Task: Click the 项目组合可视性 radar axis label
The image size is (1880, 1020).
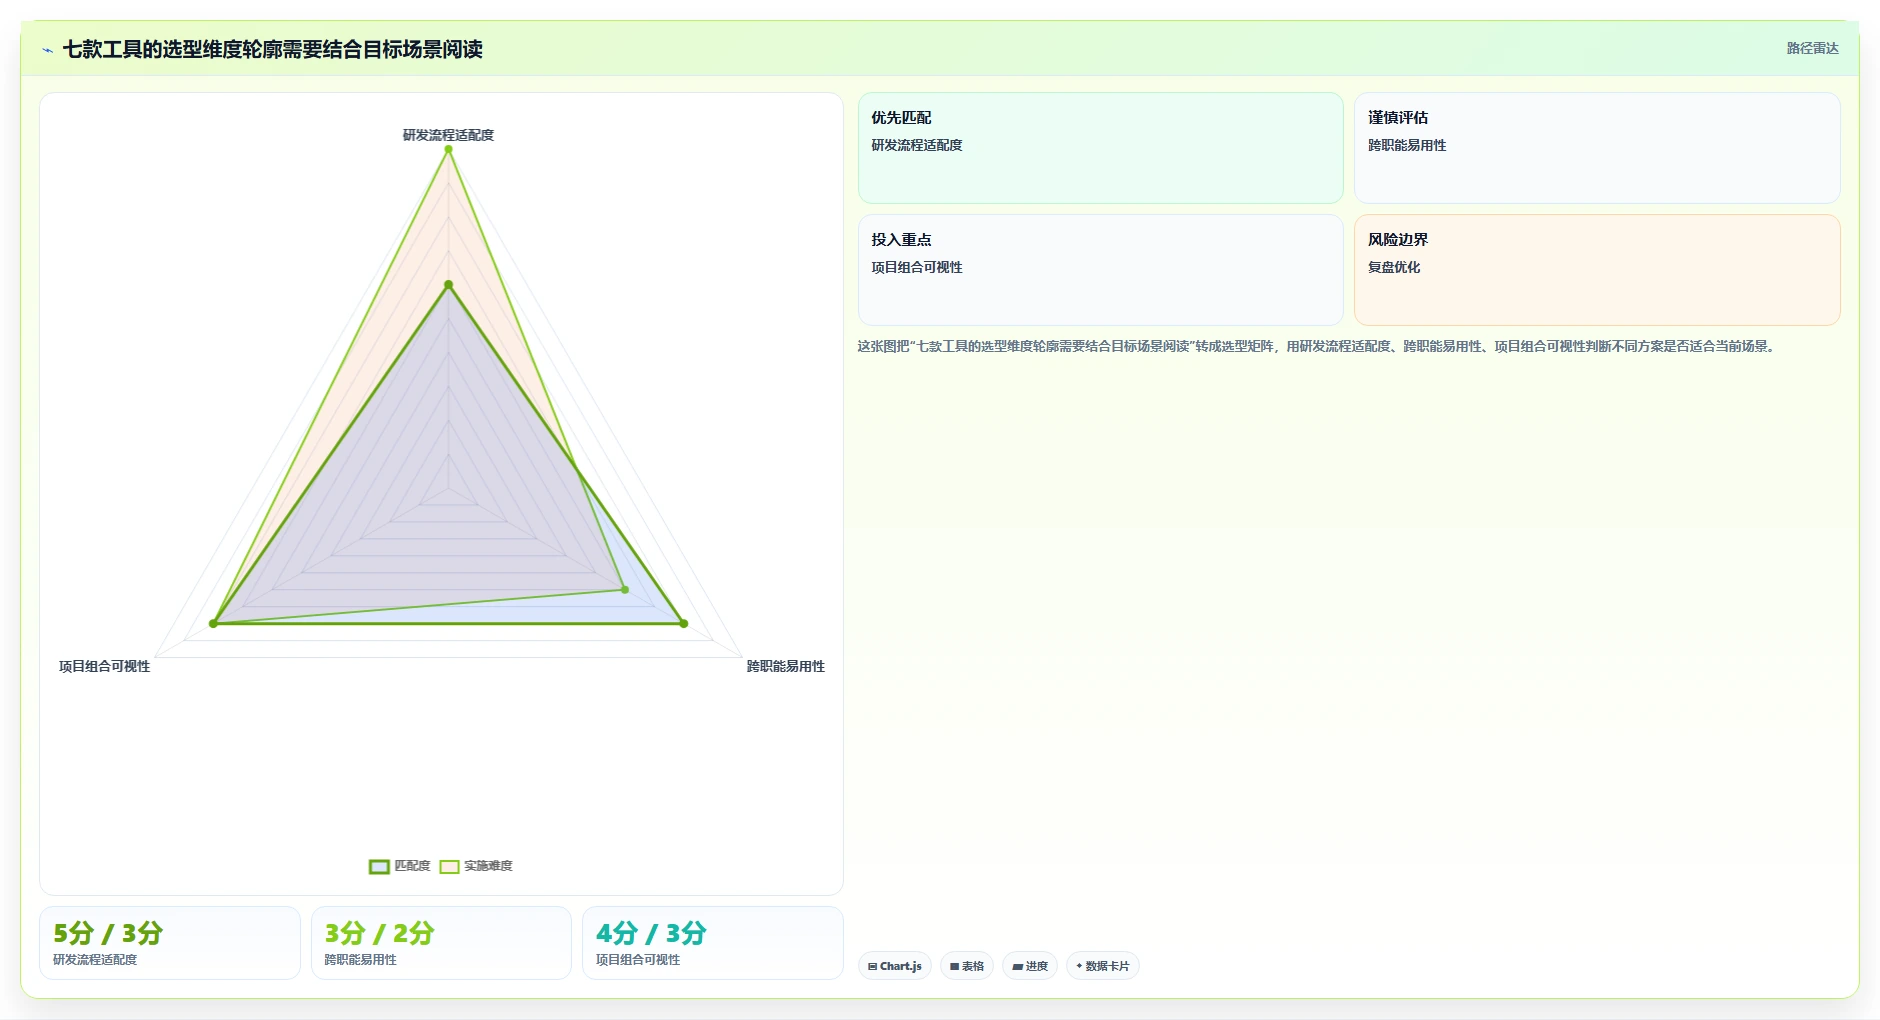Action: coord(104,666)
